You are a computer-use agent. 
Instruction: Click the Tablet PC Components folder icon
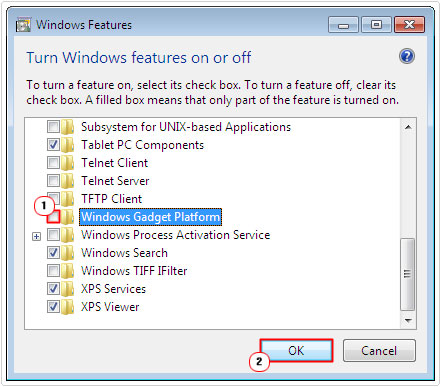pyautogui.click(x=67, y=145)
